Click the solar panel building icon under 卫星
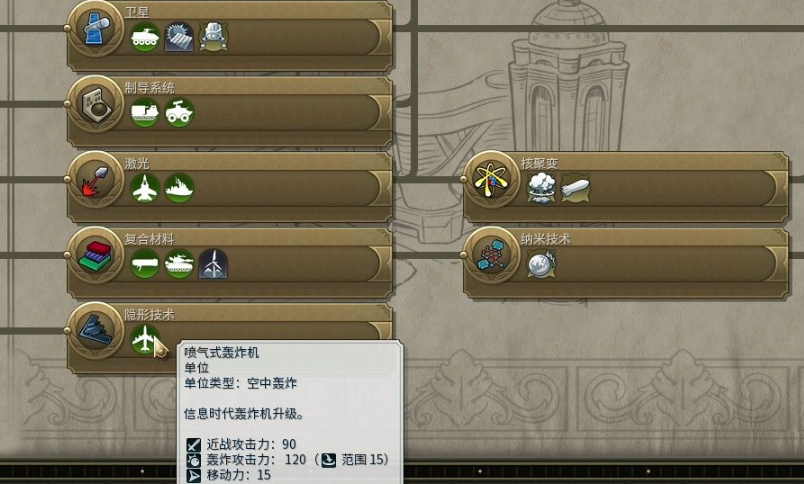 pyautogui.click(x=179, y=36)
